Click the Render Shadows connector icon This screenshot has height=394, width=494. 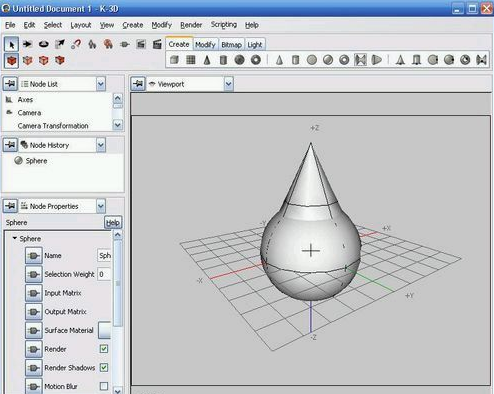coord(34,368)
